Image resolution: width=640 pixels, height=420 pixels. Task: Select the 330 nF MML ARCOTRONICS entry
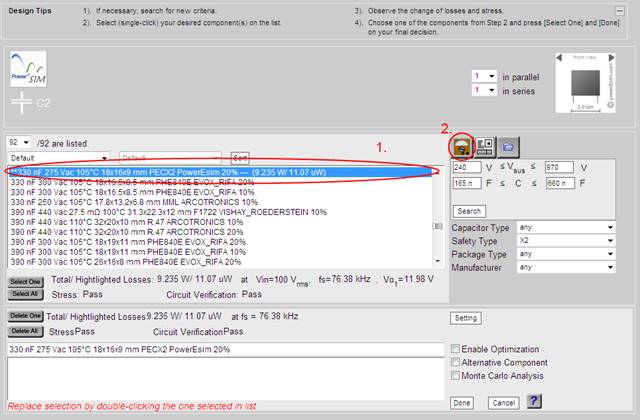(x=148, y=203)
